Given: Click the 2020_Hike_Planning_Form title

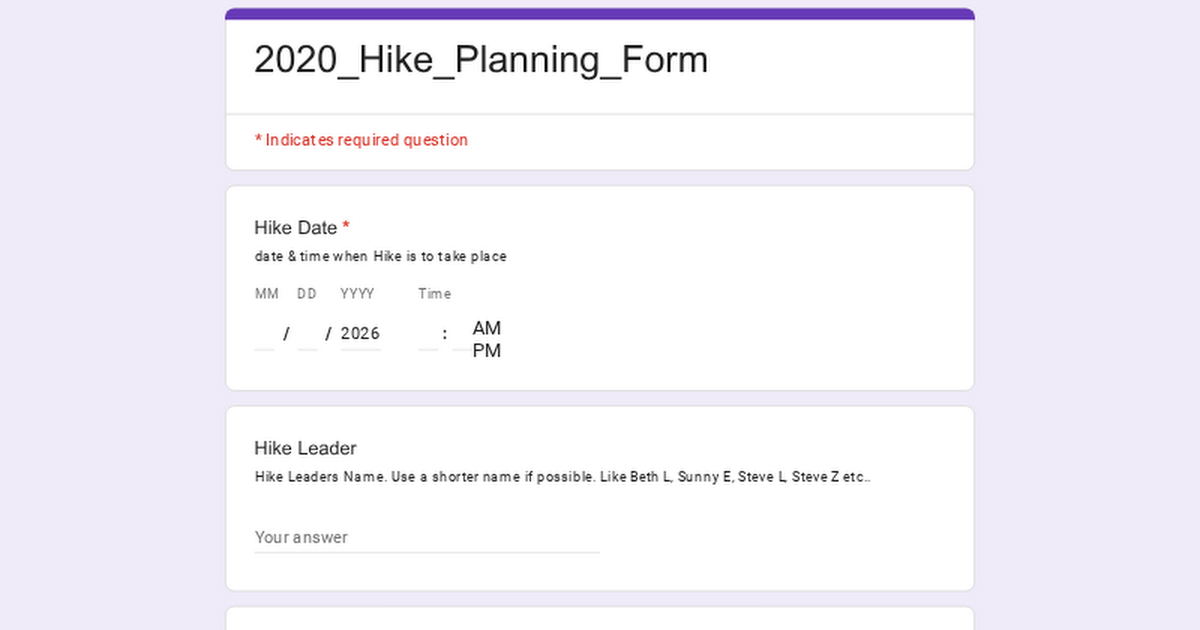Looking at the screenshot, I should (x=481, y=60).
